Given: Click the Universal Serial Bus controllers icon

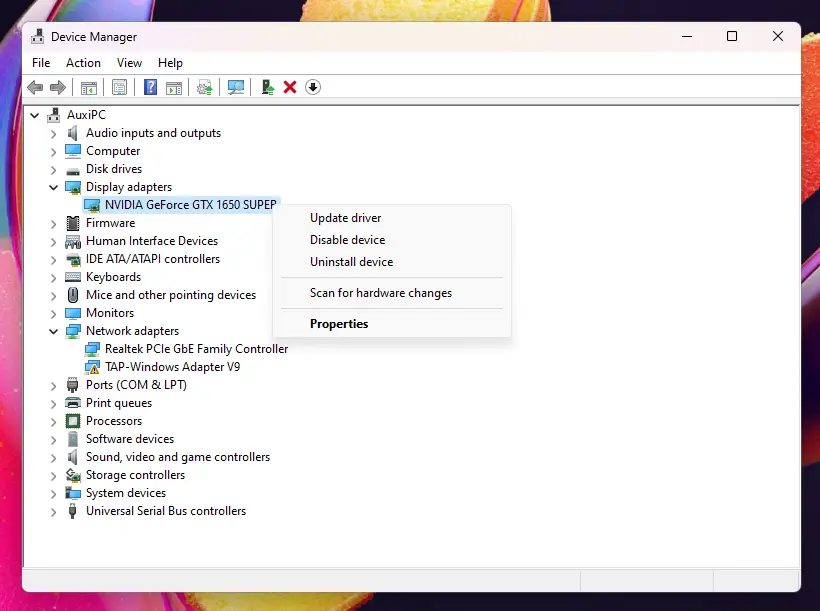Looking at the screenshot, I should (x=73, y=511).
